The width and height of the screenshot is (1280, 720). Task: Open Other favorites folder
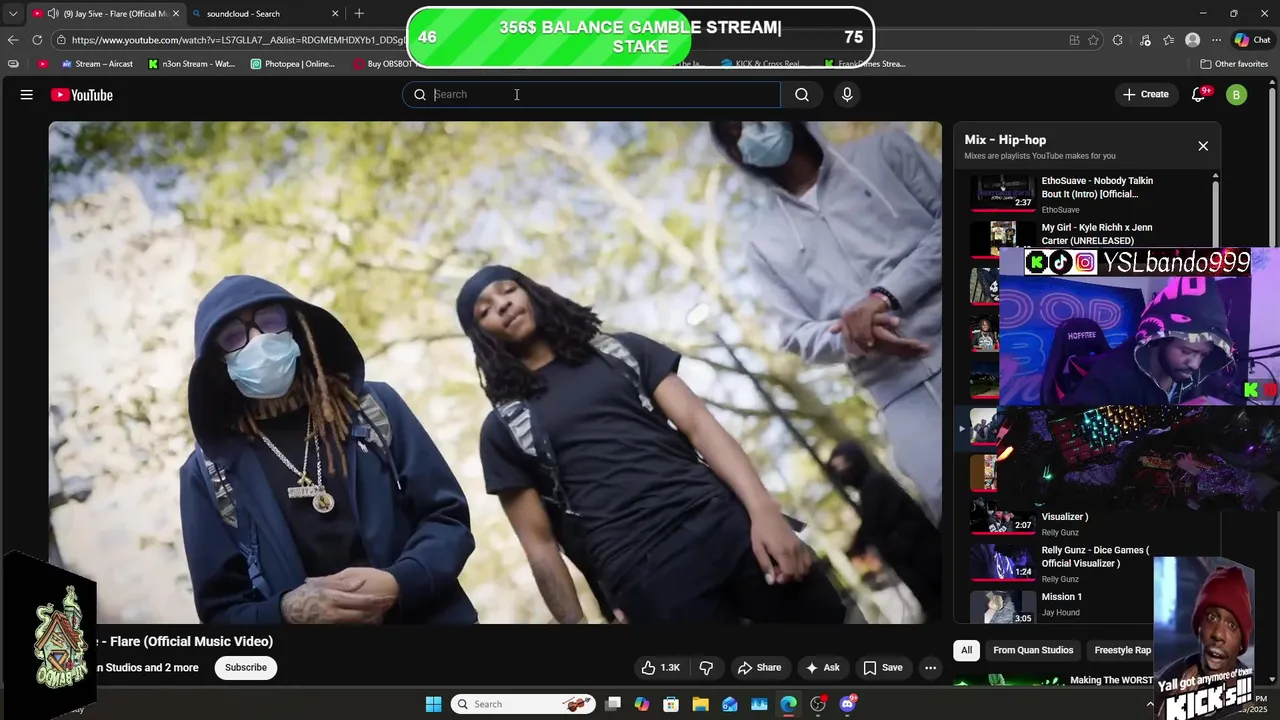point(1234,64)
